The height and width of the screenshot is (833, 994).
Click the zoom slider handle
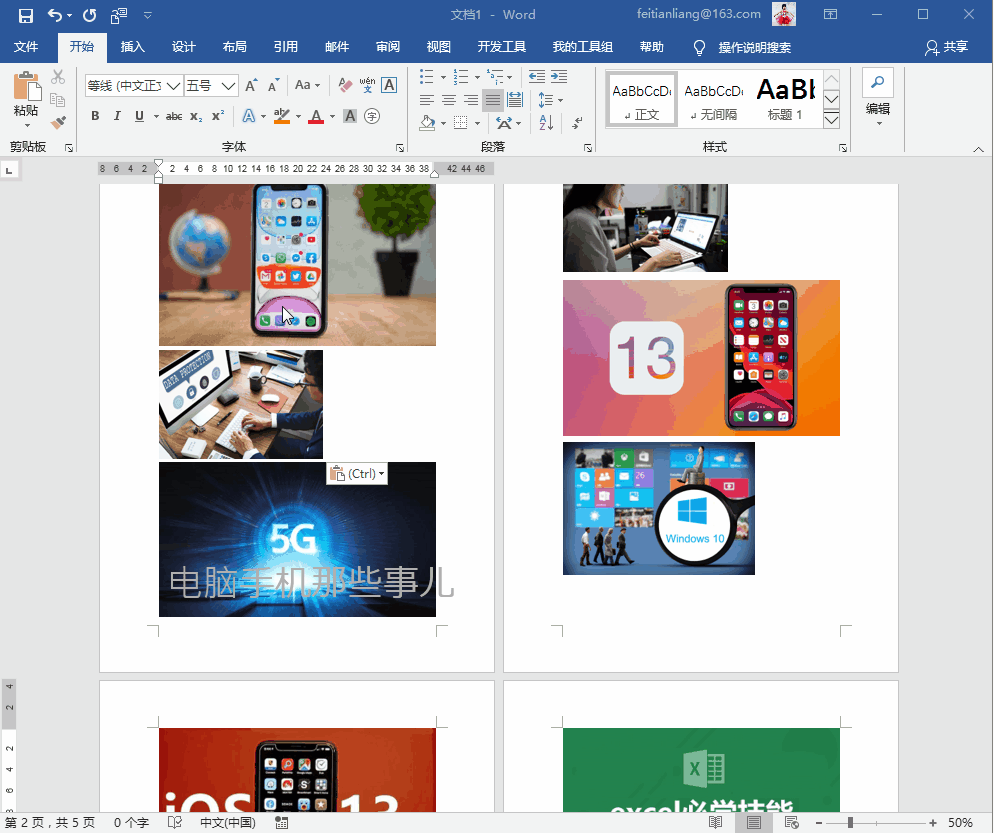[850, 822]
